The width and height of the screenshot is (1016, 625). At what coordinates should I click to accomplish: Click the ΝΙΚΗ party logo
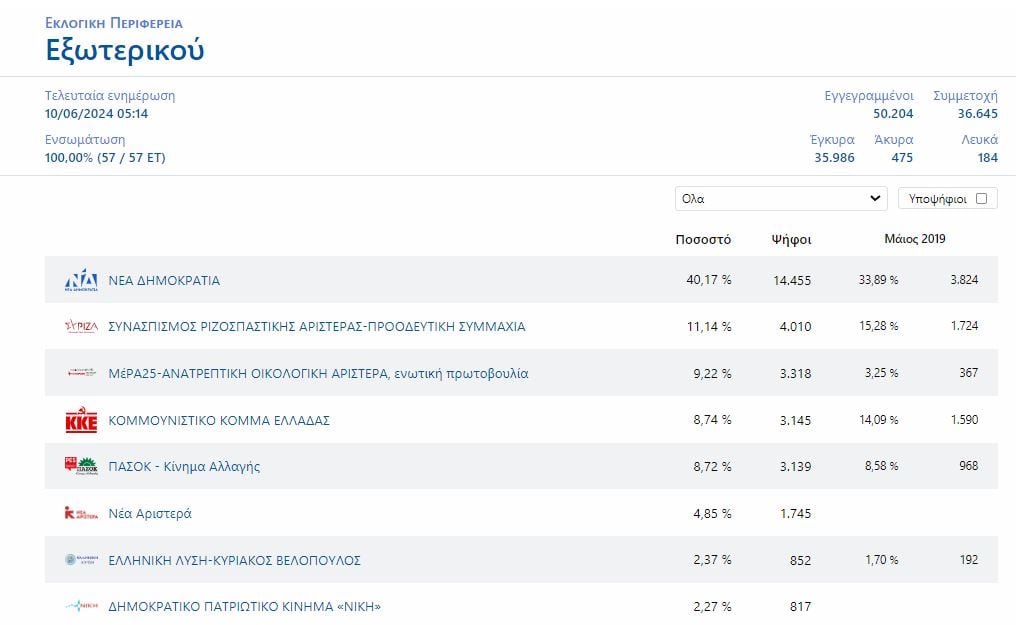point(81,606)
